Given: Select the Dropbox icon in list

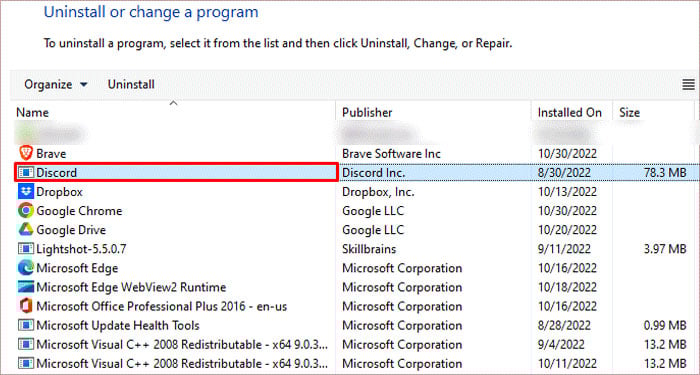Looking at the screenshot, I should (26, 192).
